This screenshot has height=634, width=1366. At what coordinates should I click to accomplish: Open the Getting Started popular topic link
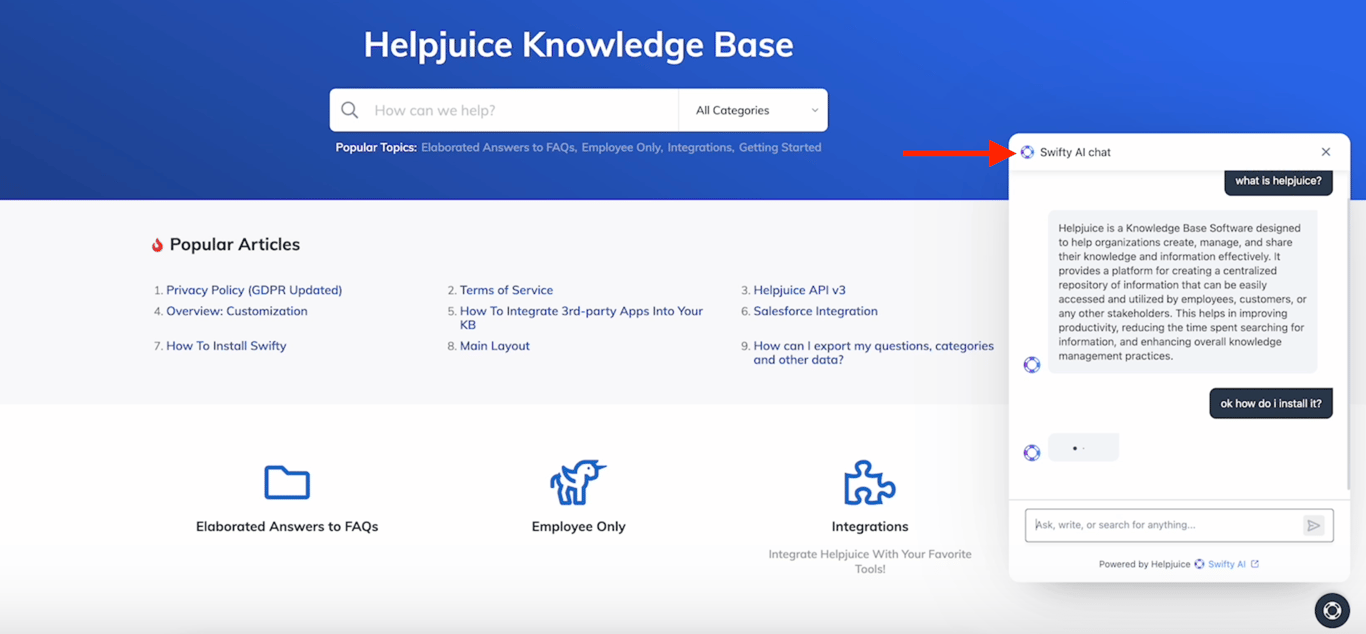(780, 147)
